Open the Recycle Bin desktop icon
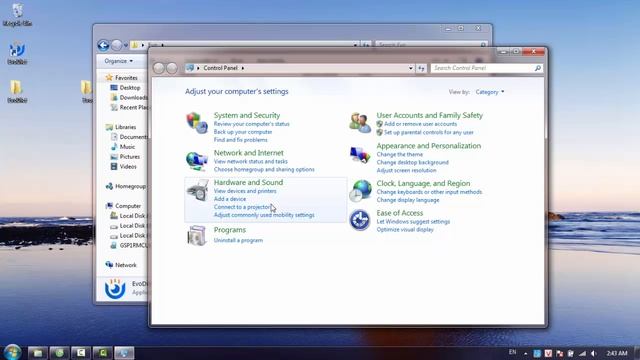 [17, 15]
